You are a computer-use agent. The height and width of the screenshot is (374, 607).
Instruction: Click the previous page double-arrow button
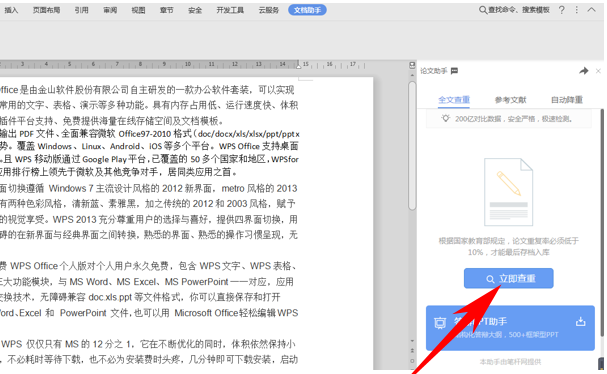tap(412, 350)
